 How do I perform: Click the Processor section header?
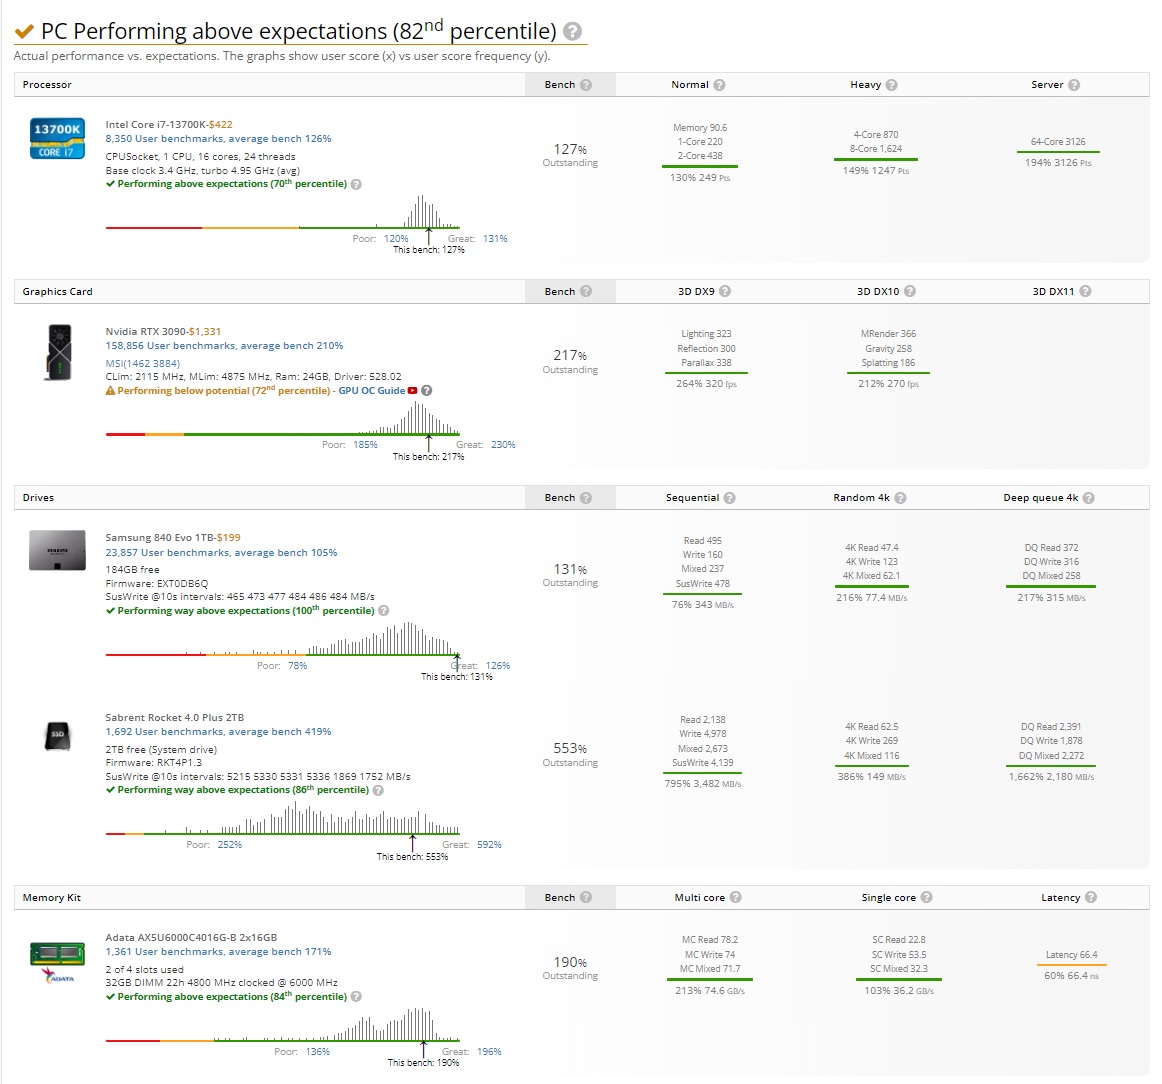click(47, 84)
